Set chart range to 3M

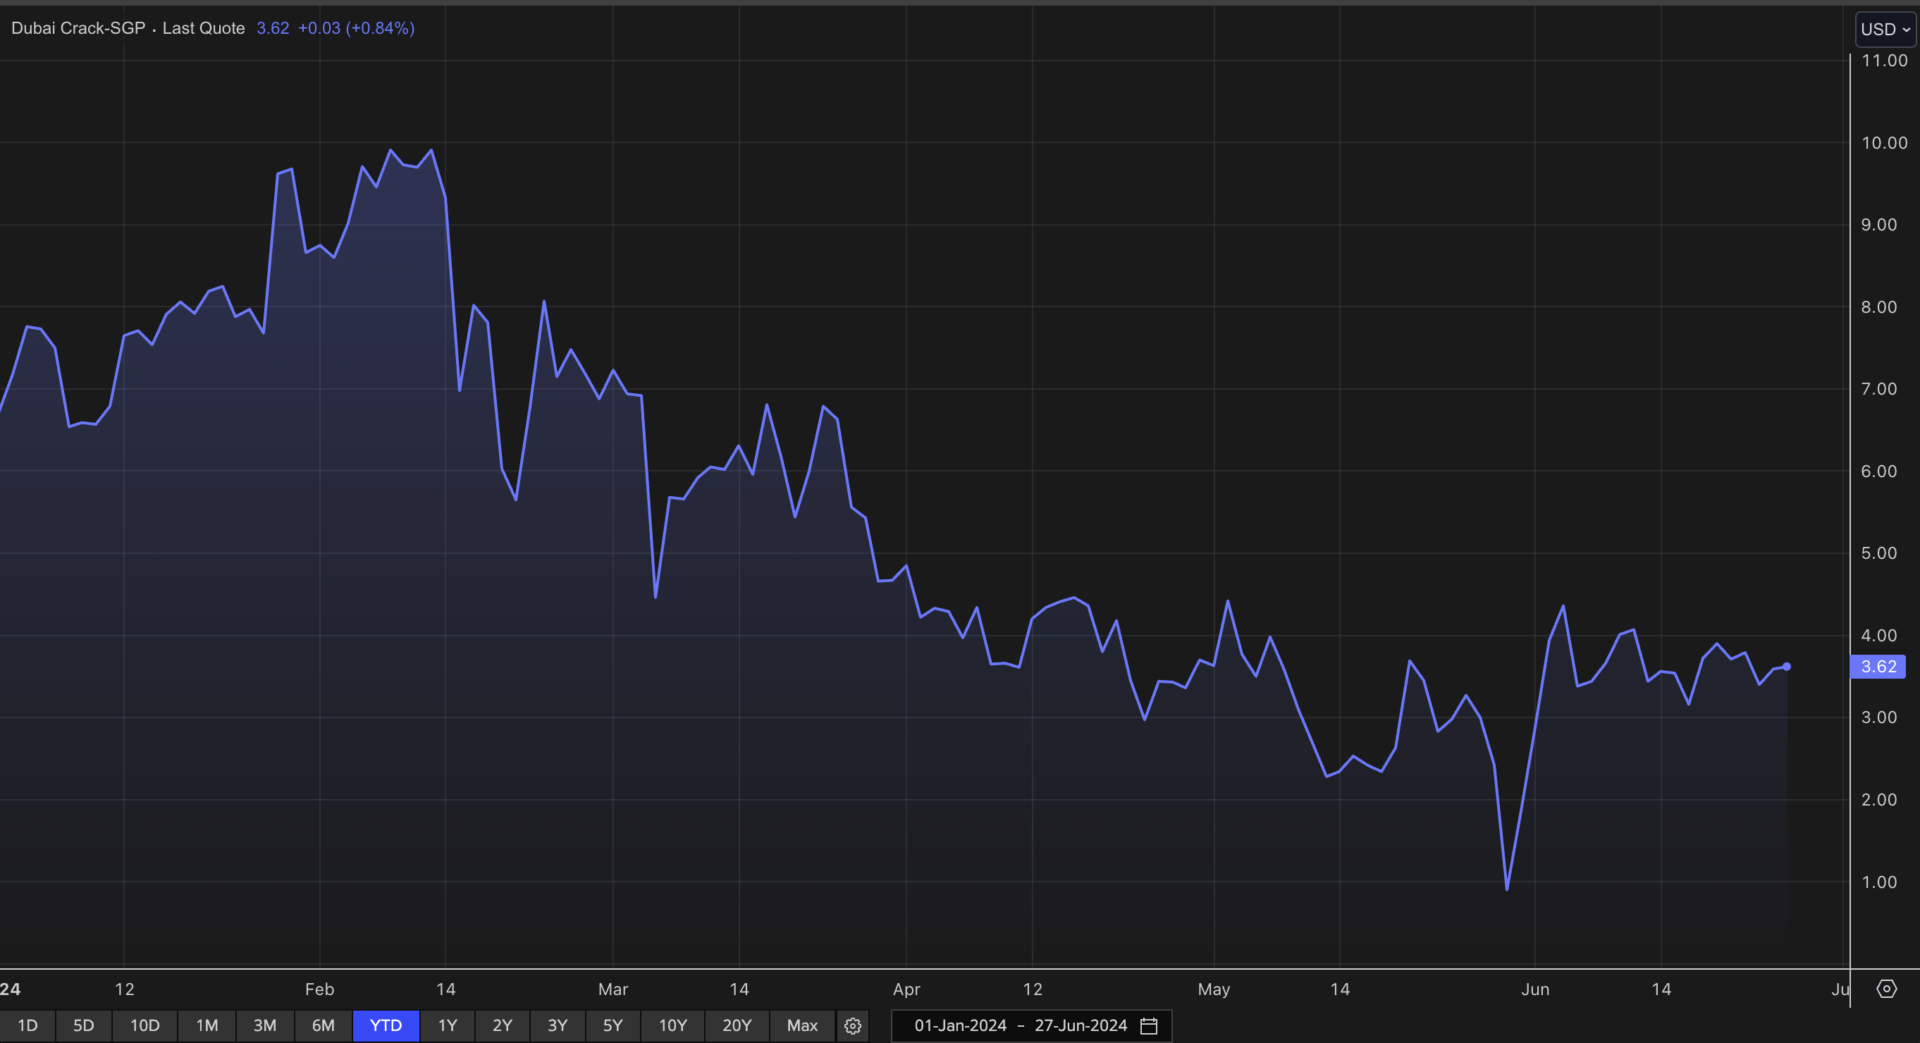tap(265, 1026)
